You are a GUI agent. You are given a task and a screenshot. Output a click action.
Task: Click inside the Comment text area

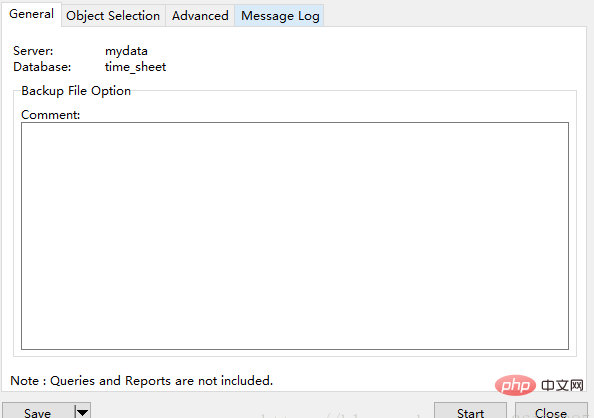pos(295,236)
